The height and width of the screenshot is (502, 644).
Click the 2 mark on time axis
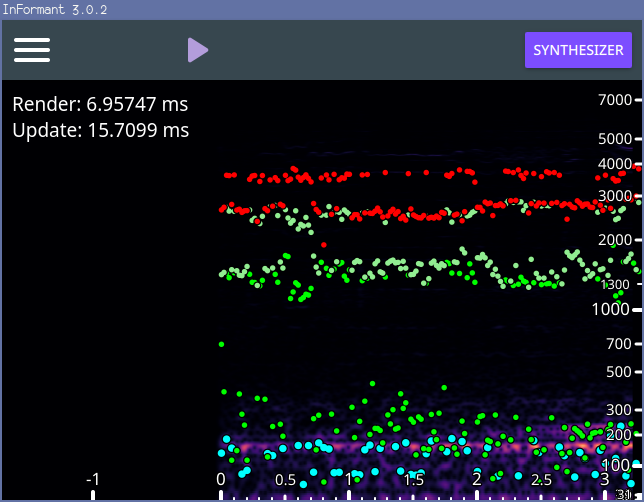pyautogui.click(x=478, y=480)
